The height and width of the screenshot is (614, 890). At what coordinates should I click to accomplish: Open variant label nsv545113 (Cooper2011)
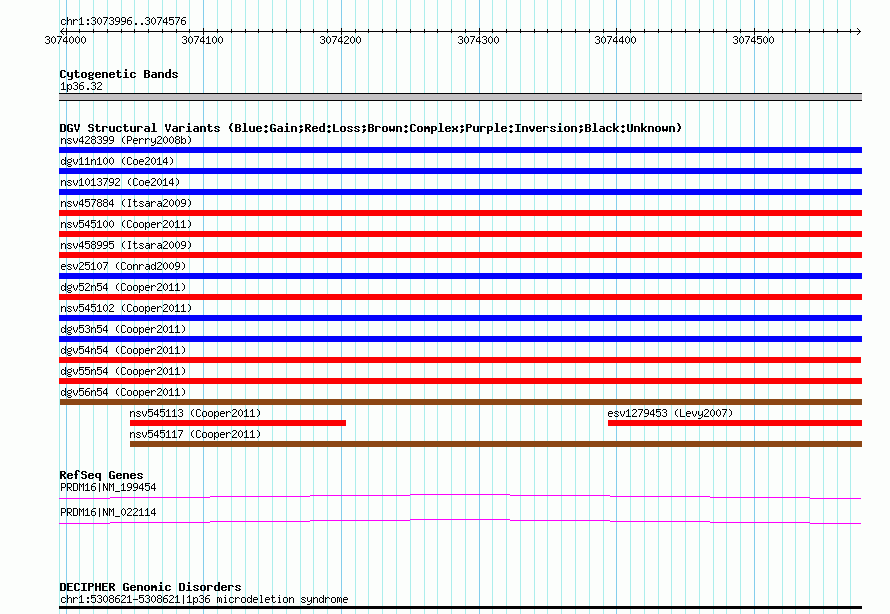pyautogui.click(x=195, y=413)
